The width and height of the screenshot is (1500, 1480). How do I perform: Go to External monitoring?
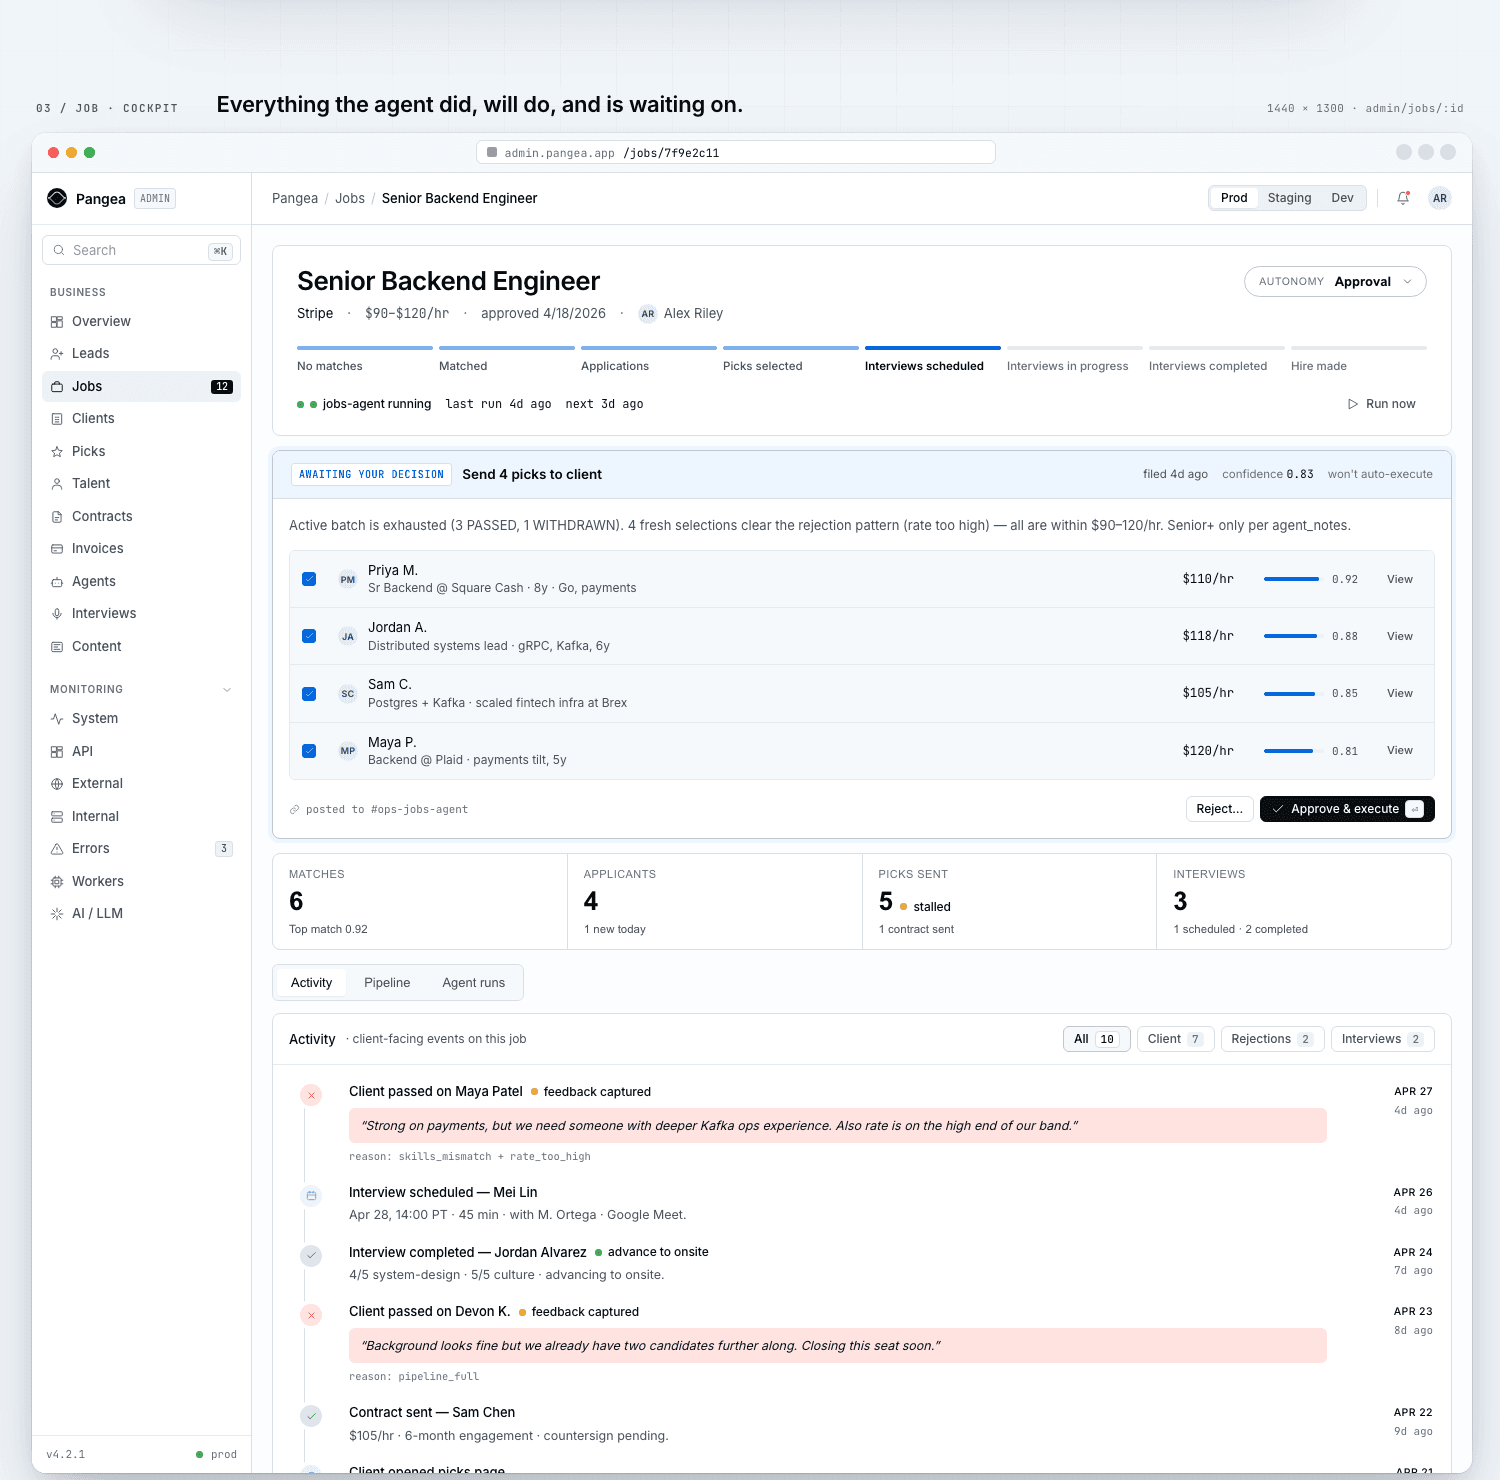click(x=141, y=783)
